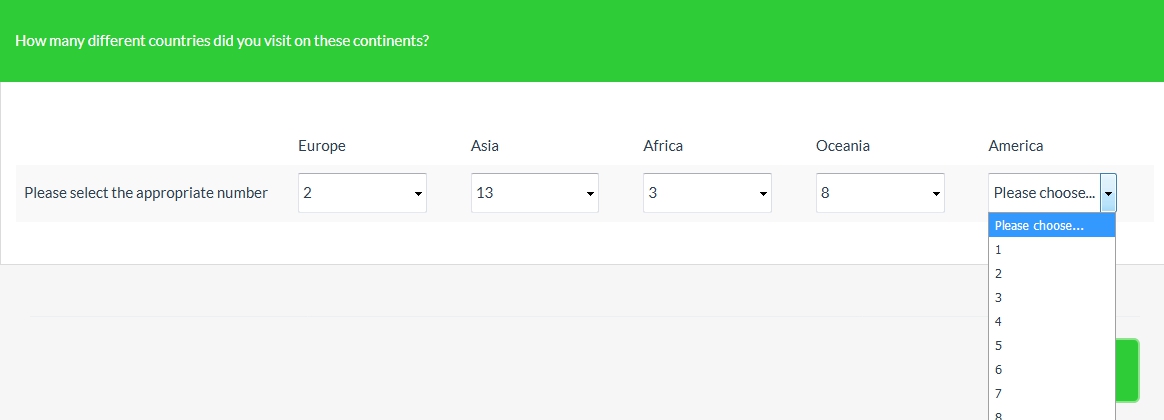The image size is (1164, 420).
Task: Open the Asia dropdown showing 13
Action: [534, 193]
